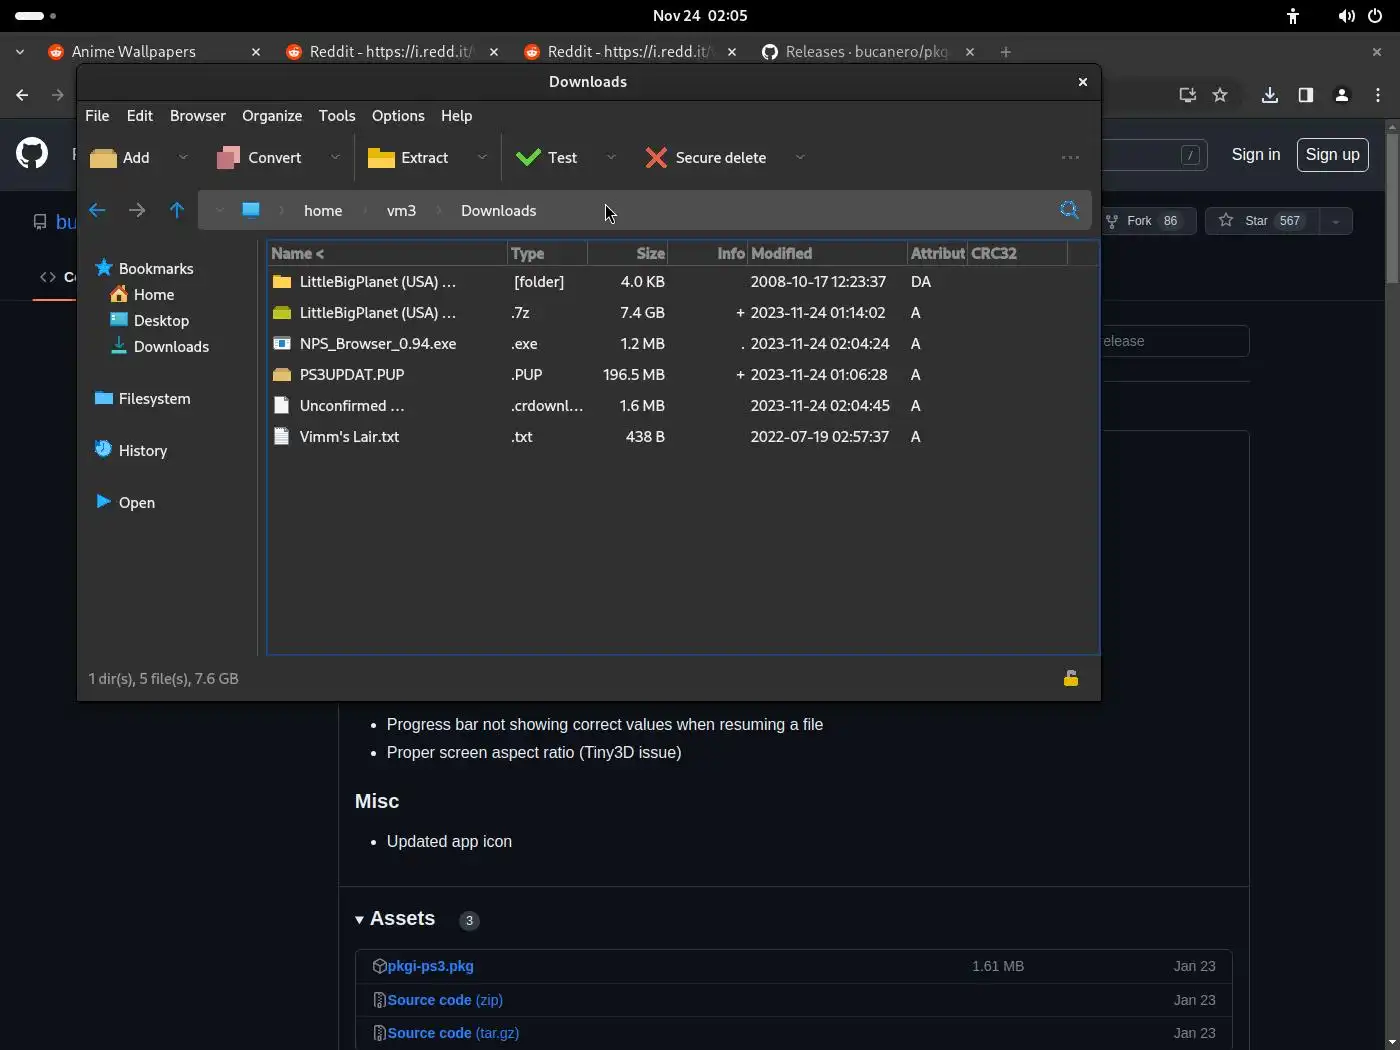Click the Test checkmark button
This screenshot has height=1050, width=1400.
point(546,158)
